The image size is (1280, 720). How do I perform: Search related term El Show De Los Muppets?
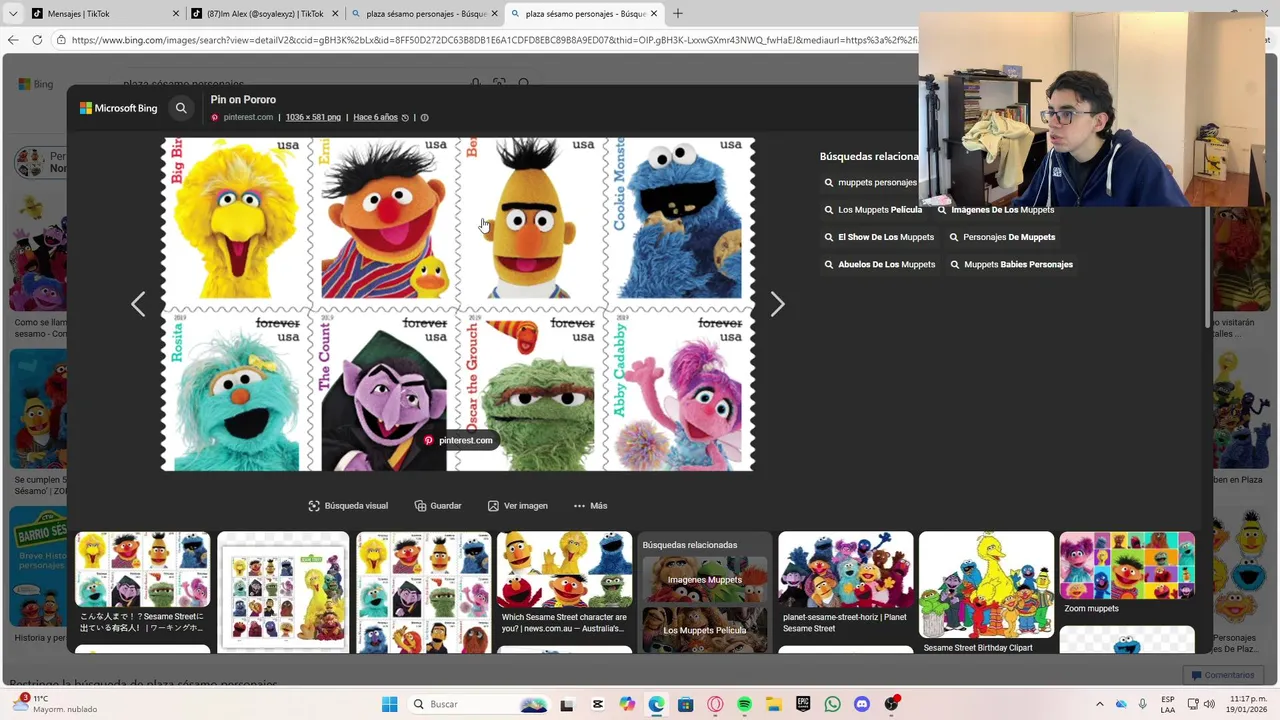pyautogui.click(x=878, y=237)
